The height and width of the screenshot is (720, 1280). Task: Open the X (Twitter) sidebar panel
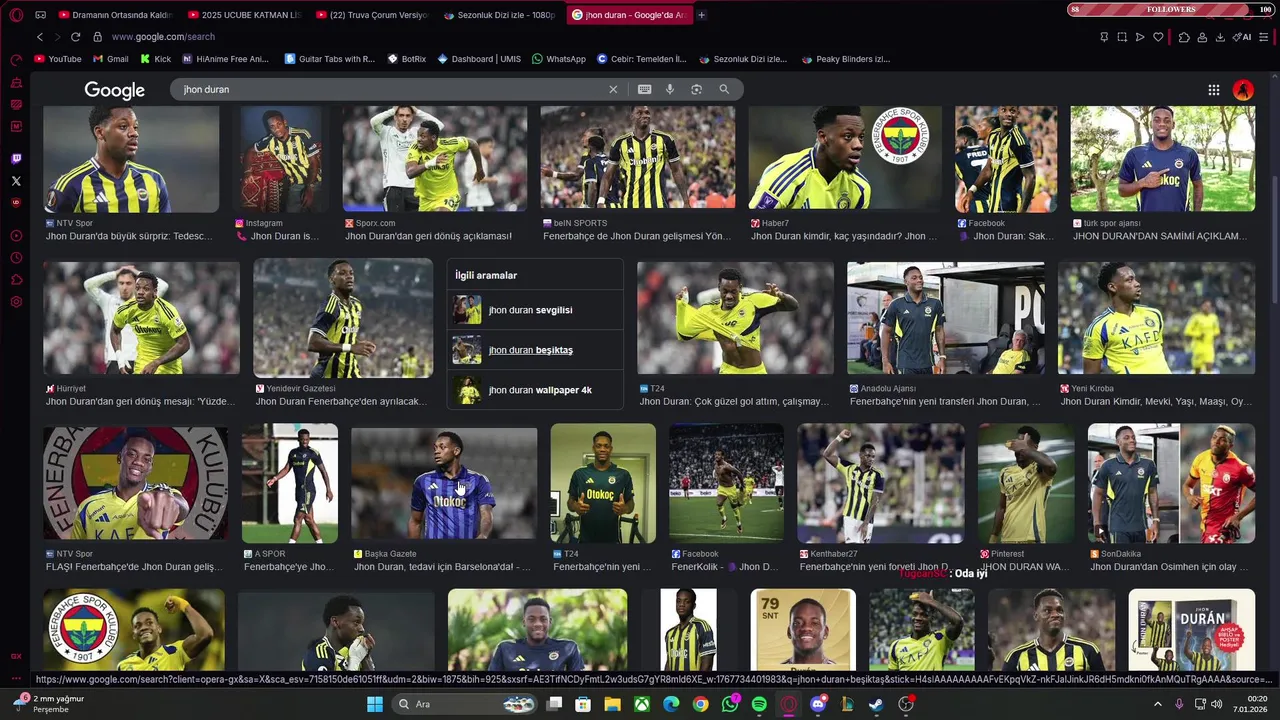[16, 181]
